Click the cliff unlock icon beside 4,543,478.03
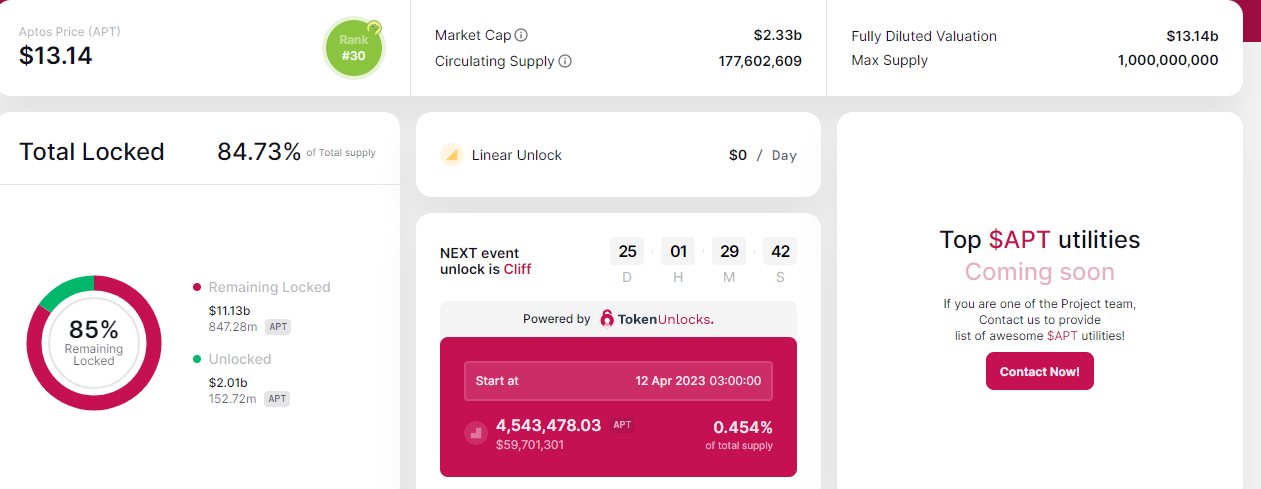 [x=475, y=433]
